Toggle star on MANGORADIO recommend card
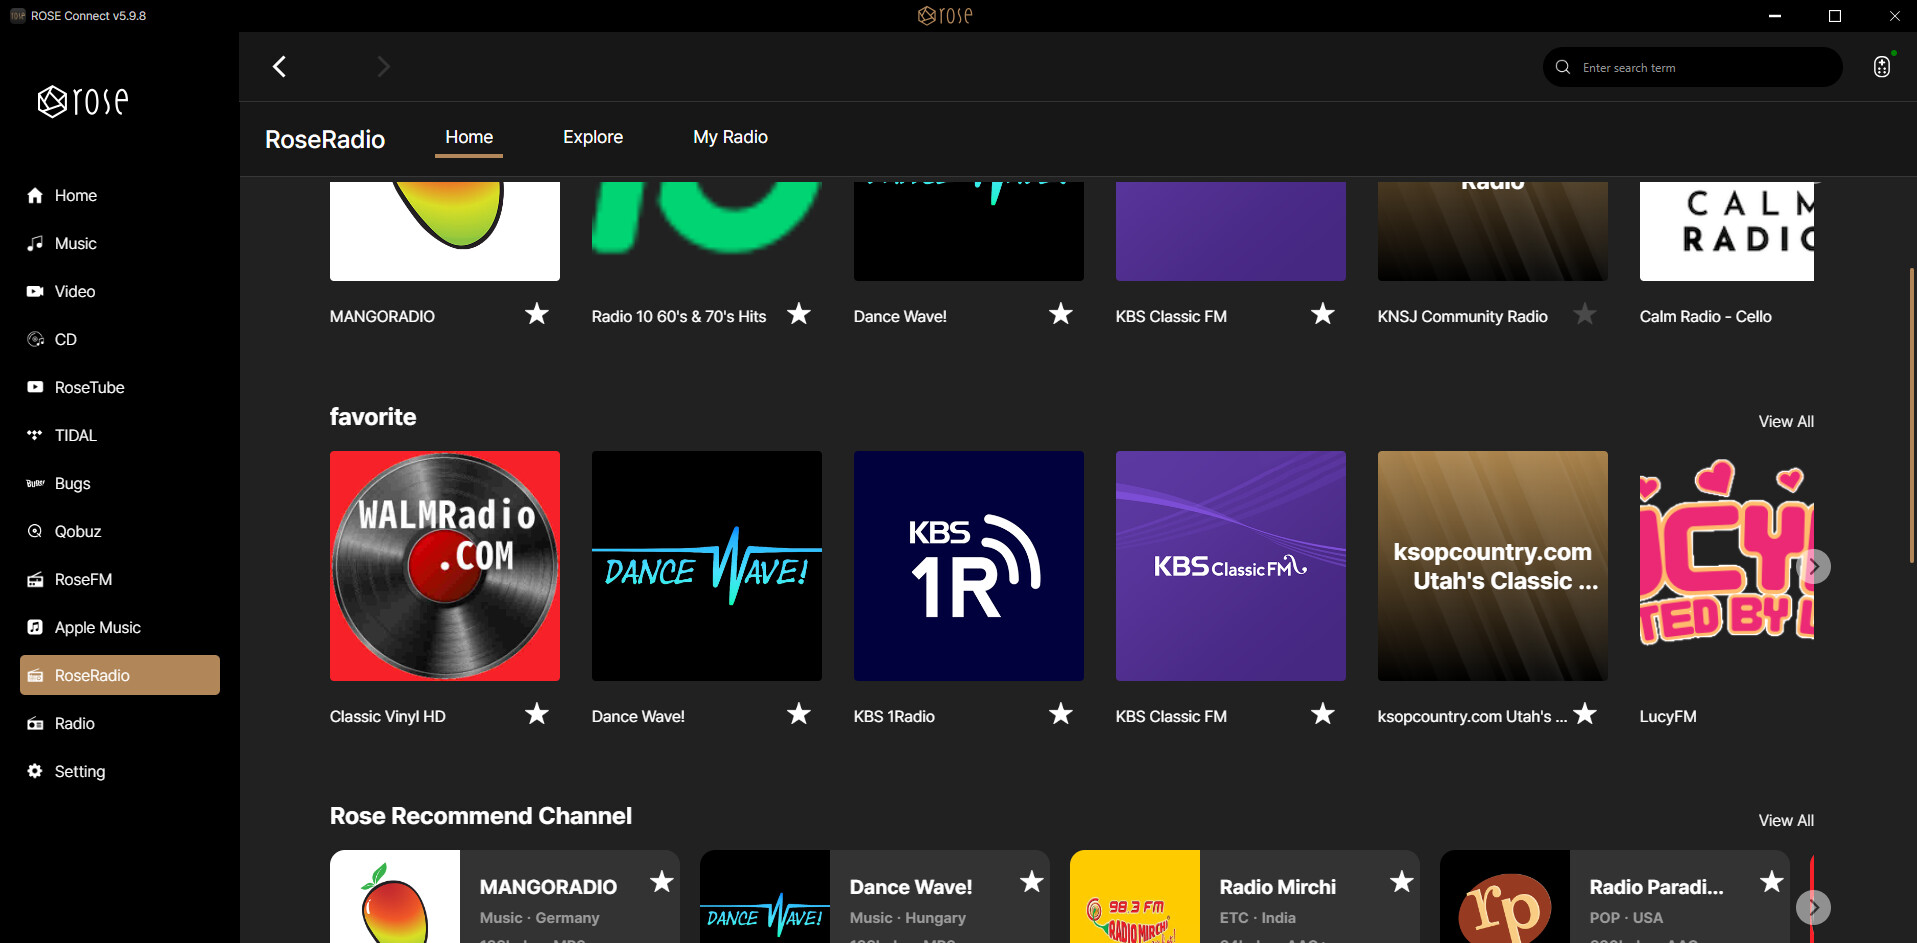The width and height of the screenshot is (1917, 943). pos(662,882)
